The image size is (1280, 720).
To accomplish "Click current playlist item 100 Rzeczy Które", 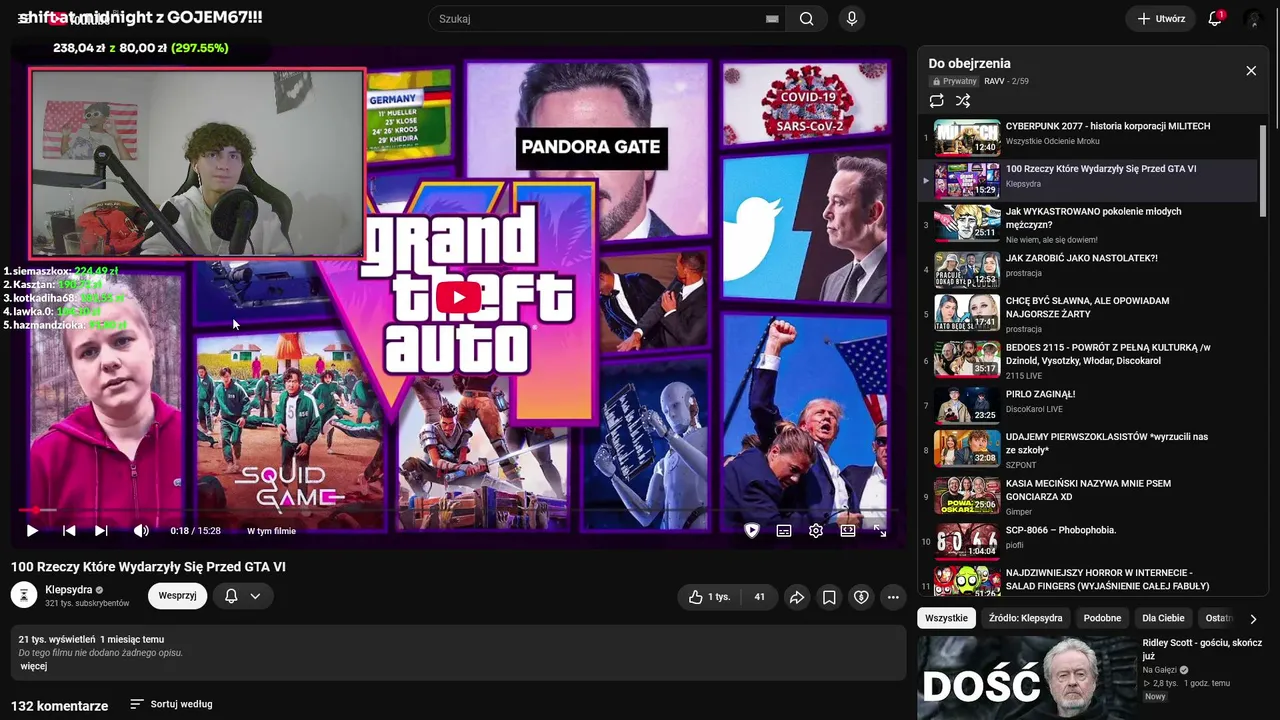I will pos(1088,181).
